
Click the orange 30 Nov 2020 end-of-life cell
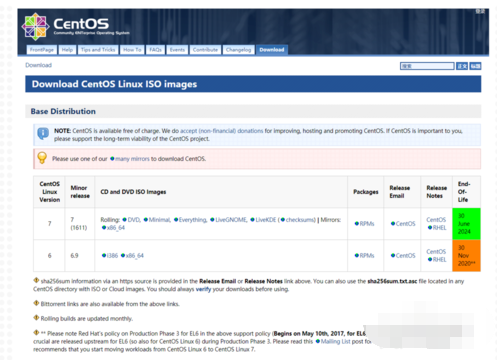(466, 256)
